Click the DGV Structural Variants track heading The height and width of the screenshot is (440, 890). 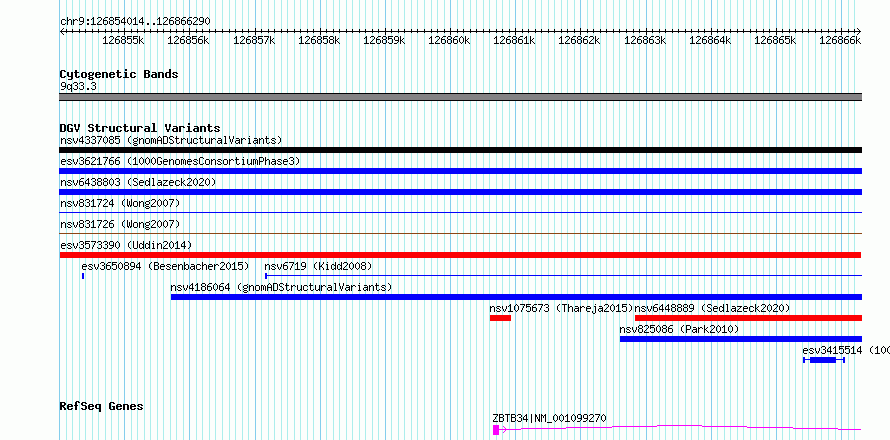point(140,128)
